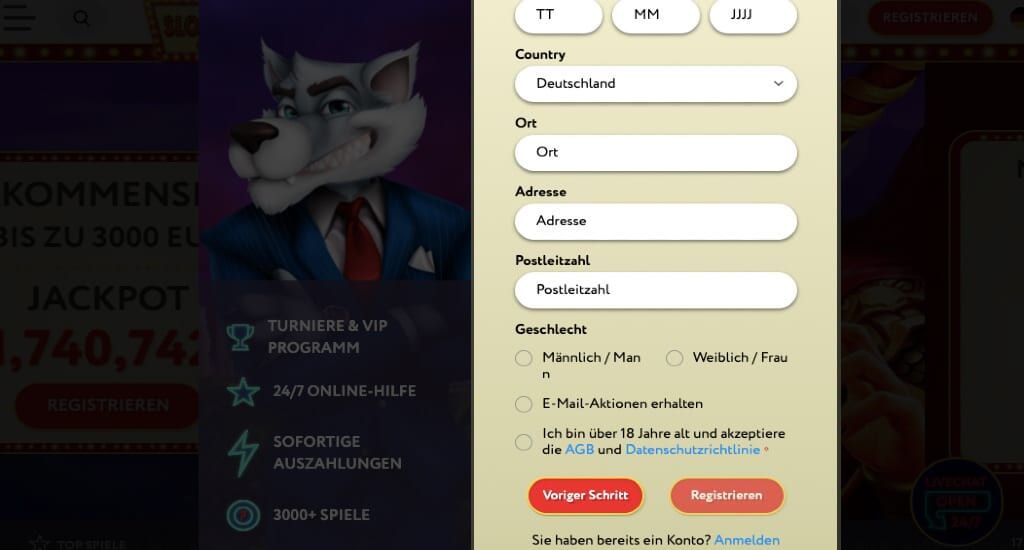Screen dimensions: 1024x550
Task: Click the trophy icon for Turniere & VIP
Action: [x=240, y=337]
